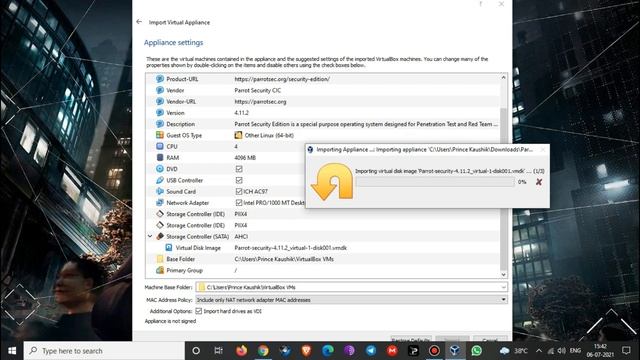Click the Base Folder path value
The width and height of the screenshot is (640, 360).
point(284,259)
